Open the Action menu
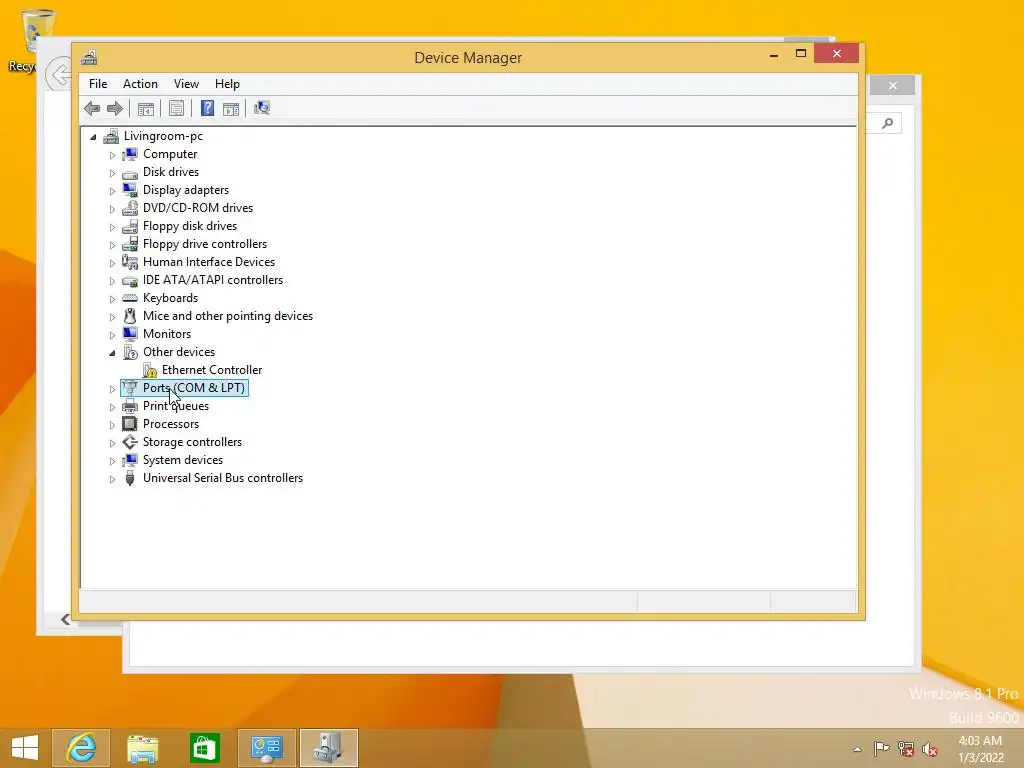This screenshot has width=1024, height=768. pos(140,84)
